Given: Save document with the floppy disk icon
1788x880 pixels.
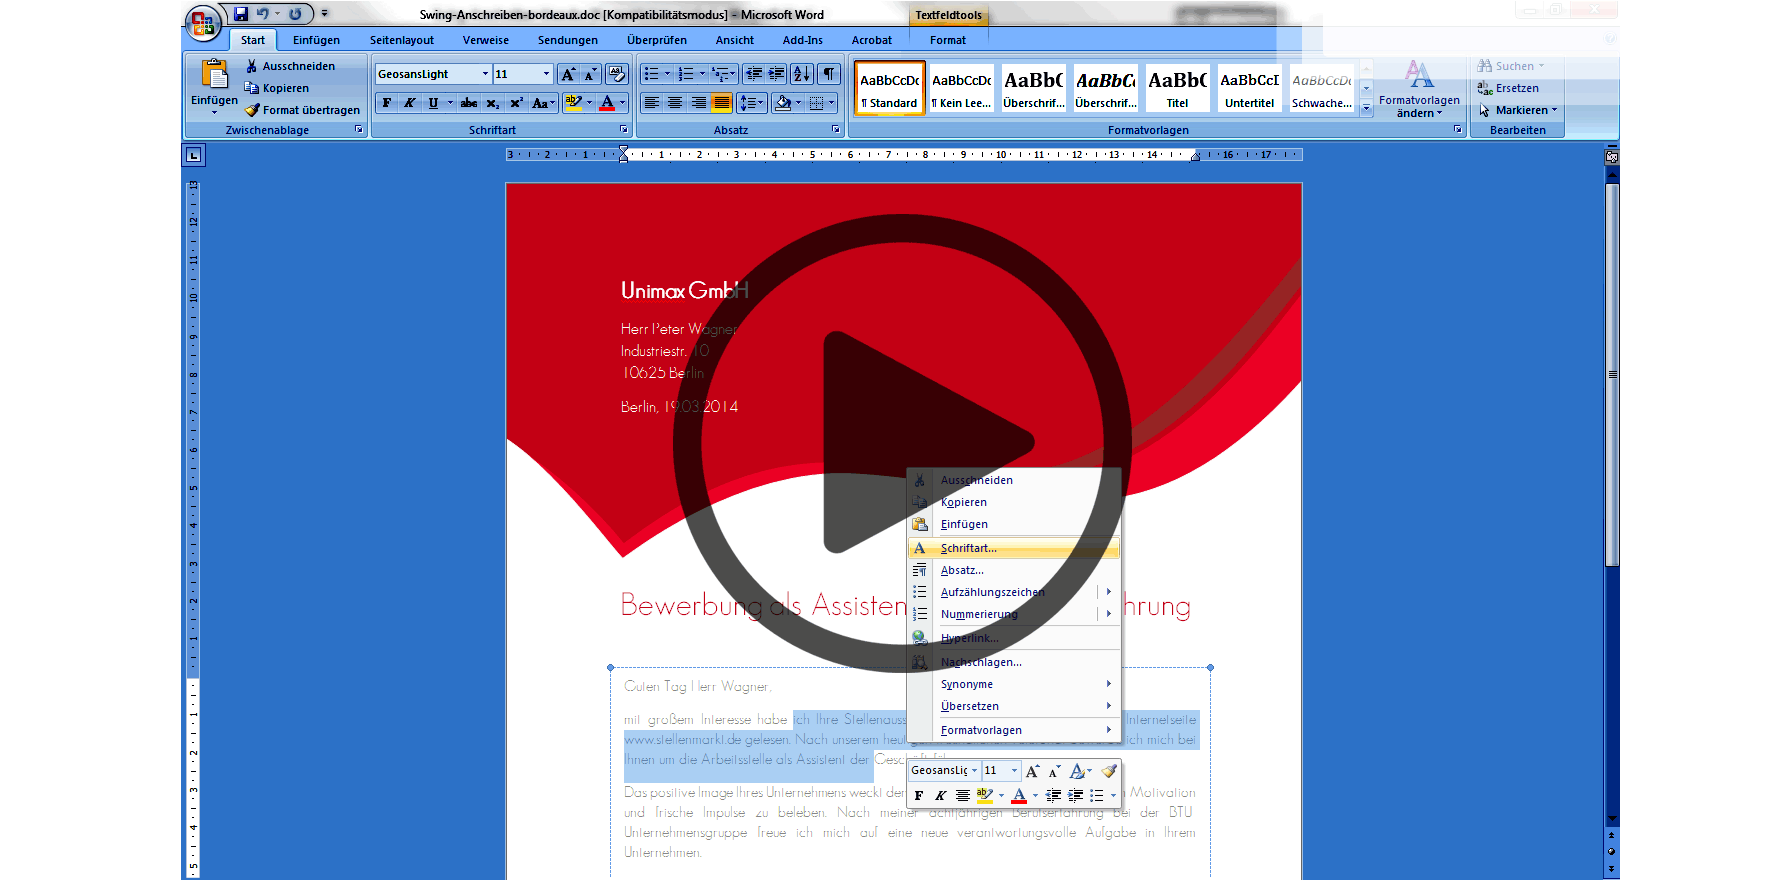Looking at the screenshot, I should point(241,14).
